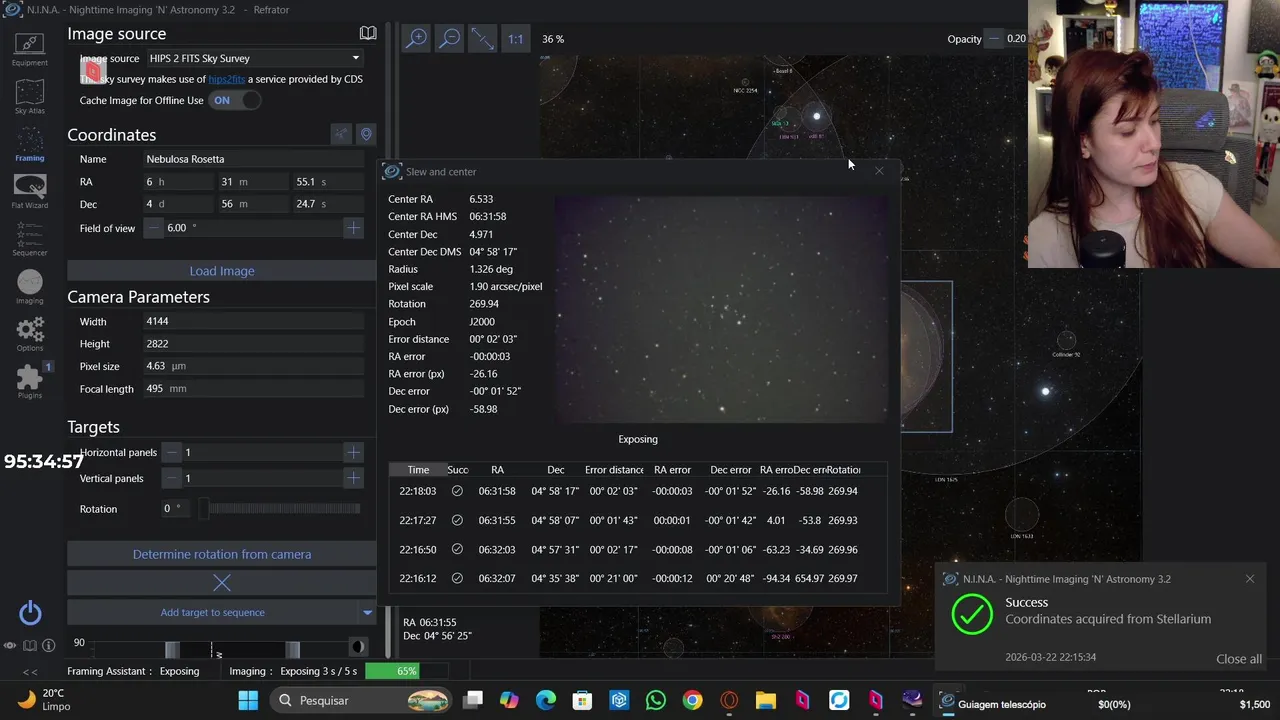Increase Horizontal panels count
The width and height of the screenshot is (1280, 720).
click(353, 453)
